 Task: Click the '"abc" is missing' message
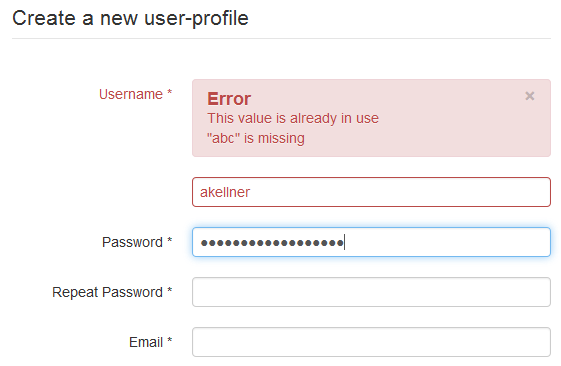pos(256,138)
